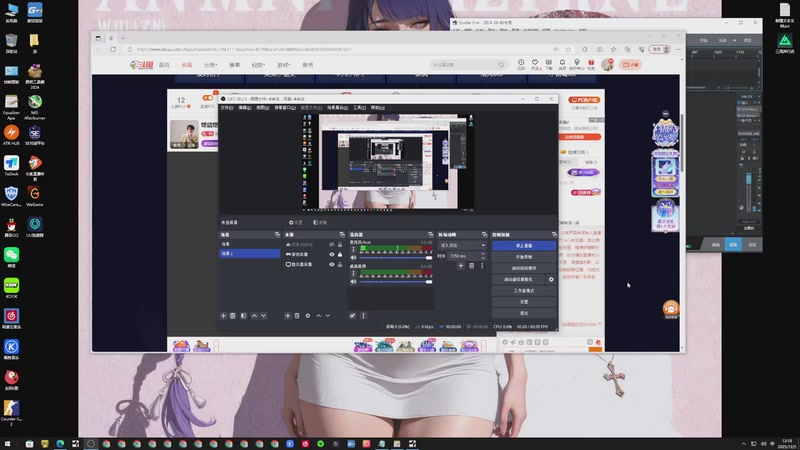Open the OBS Tools menu

coord(359,108)
